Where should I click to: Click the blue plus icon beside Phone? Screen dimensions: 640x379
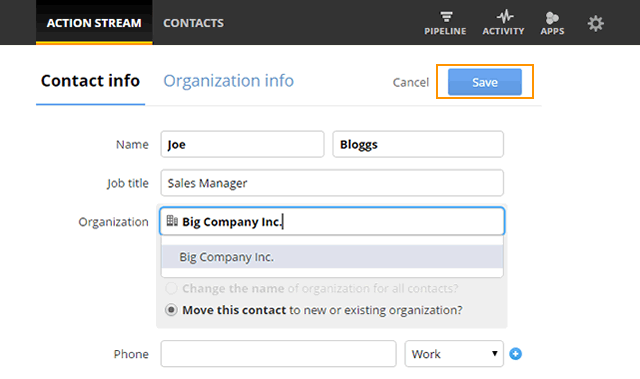[x=516, y=354]
